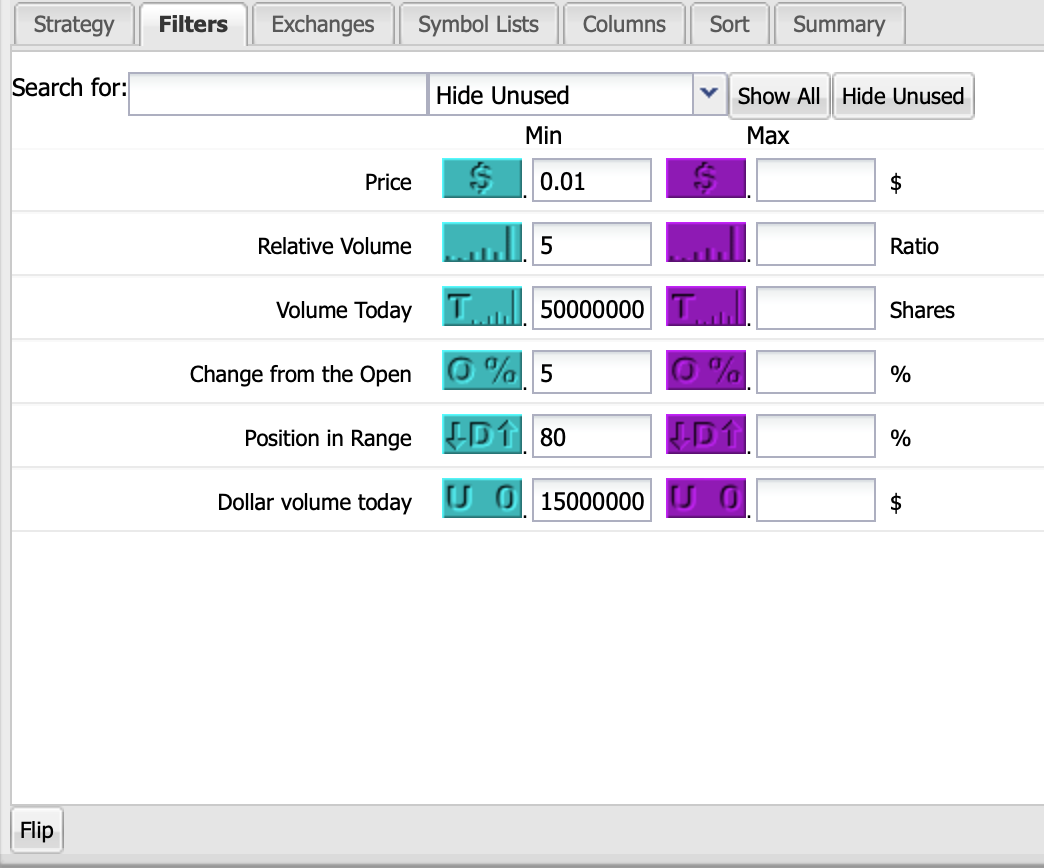Click the teal Change from the Open icon
The height and width of the screenshot is (868, 1044).
click(x=481, y=373)
